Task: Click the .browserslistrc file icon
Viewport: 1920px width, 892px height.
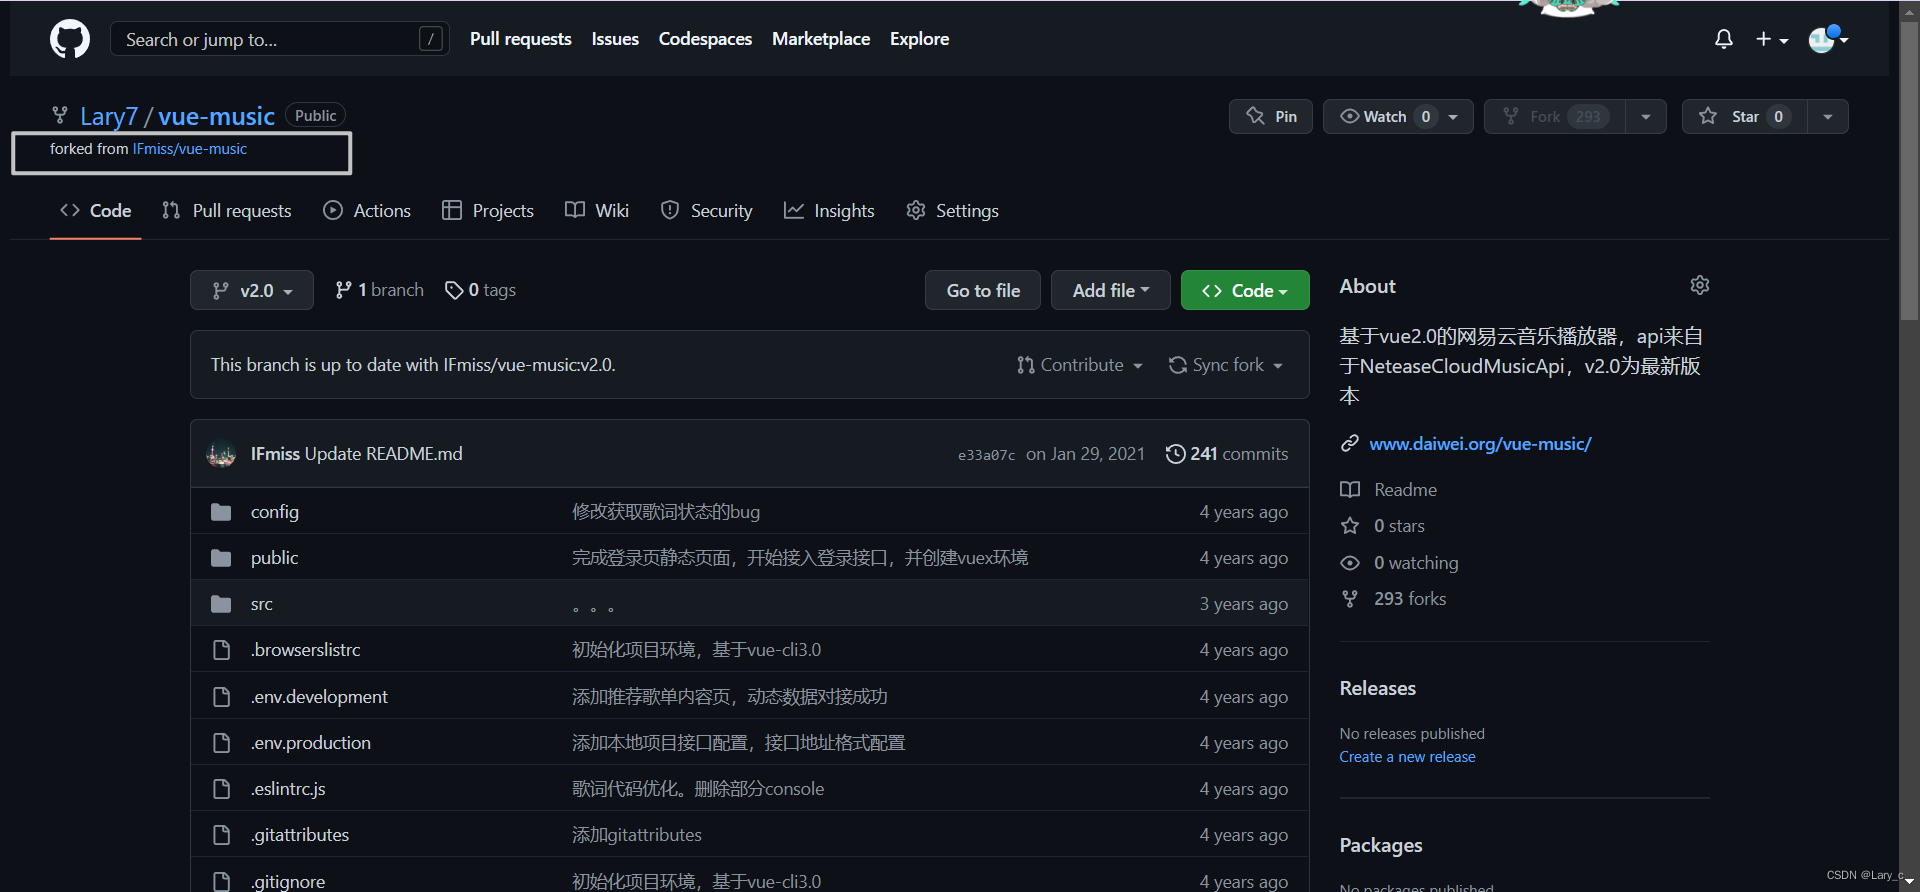Action: point(221,650)
